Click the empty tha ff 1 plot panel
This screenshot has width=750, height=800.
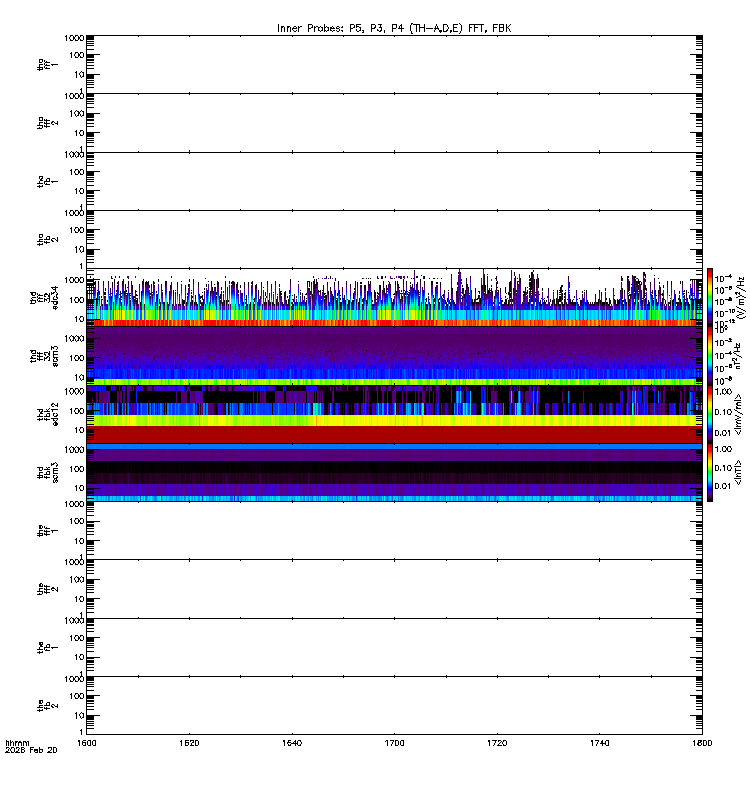coord(394,64)
